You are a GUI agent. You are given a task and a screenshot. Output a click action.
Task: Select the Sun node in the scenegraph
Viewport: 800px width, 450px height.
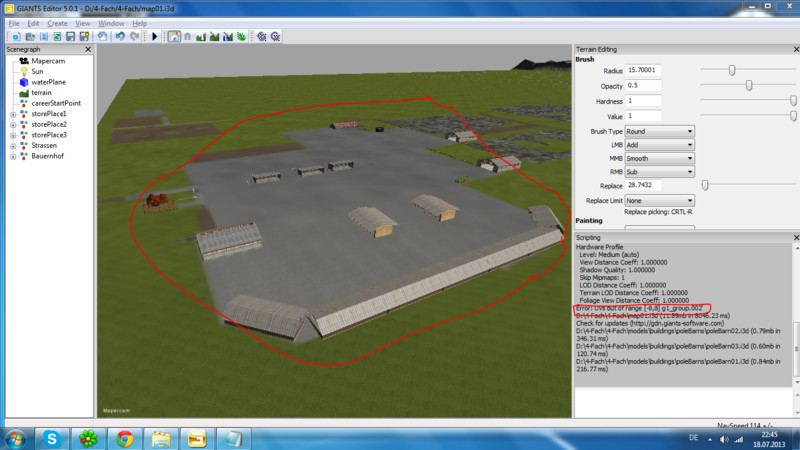[37, 71]
